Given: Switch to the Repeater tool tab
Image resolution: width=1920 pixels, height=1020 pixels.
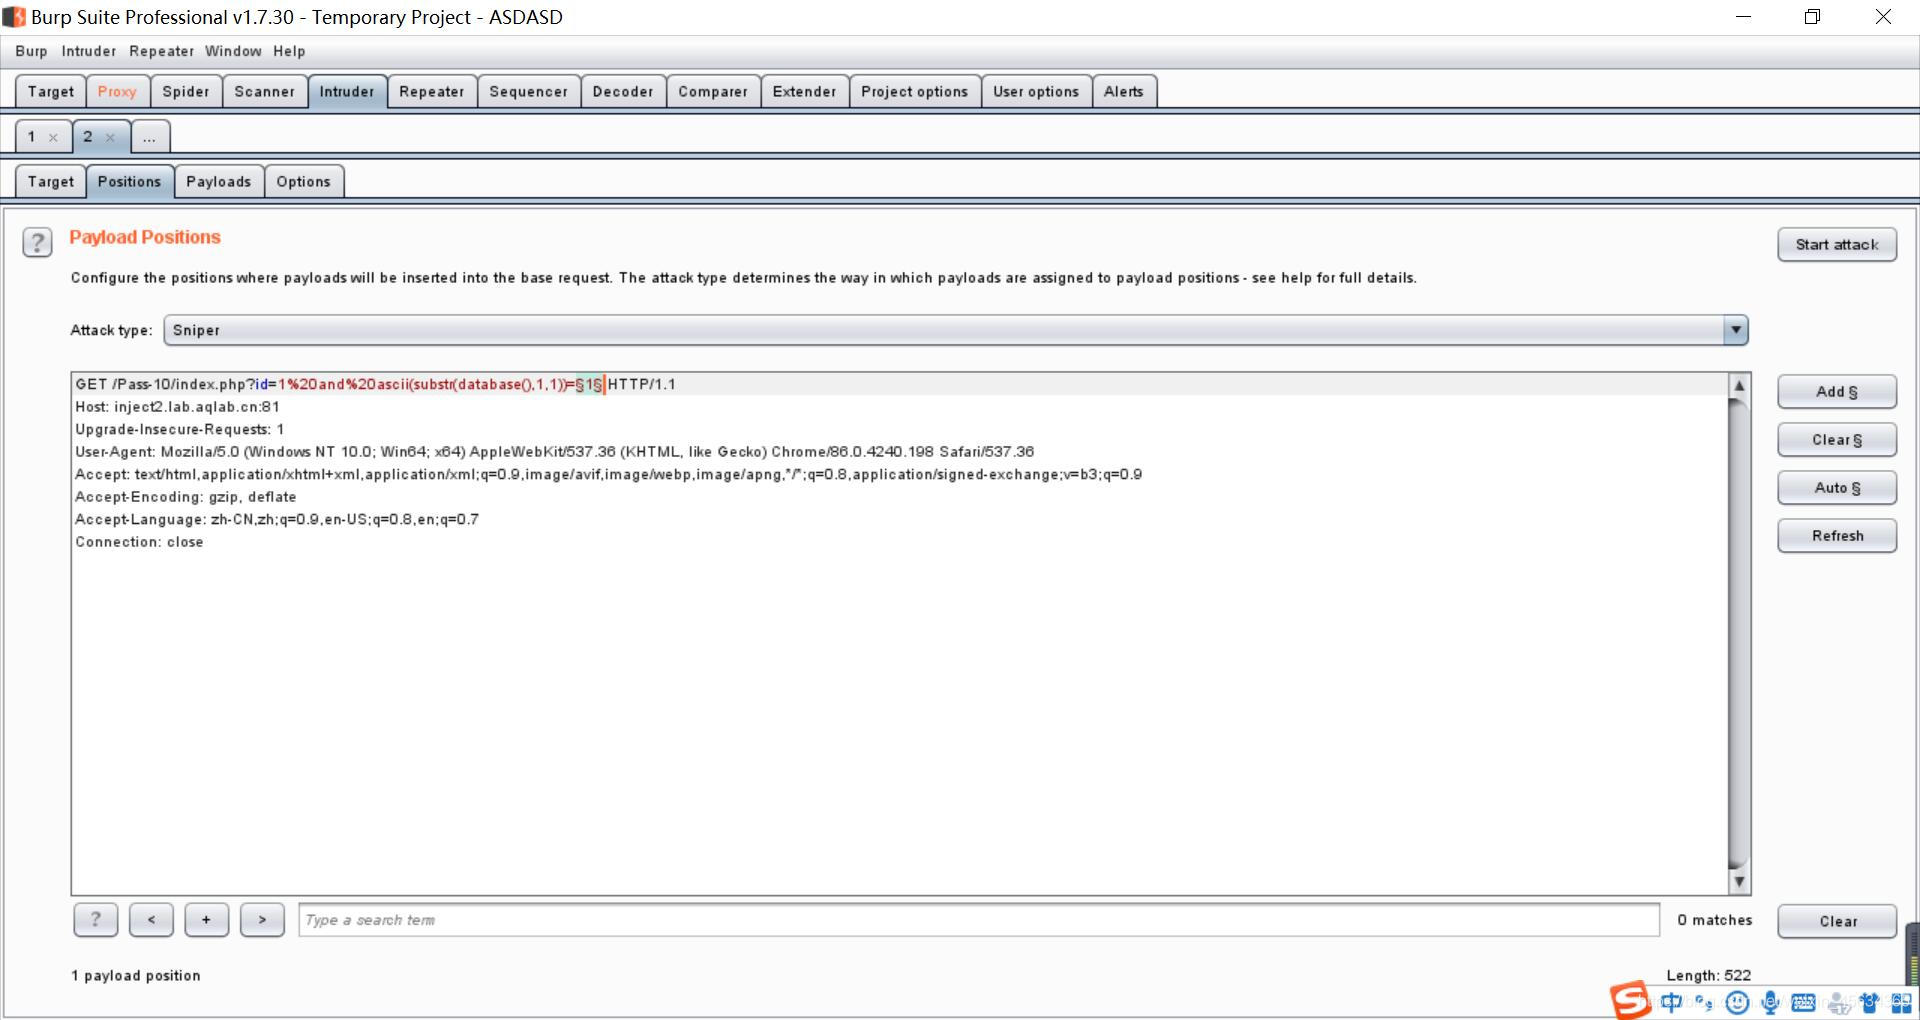Looking at the screenshot, I should [x=432, y=91].
